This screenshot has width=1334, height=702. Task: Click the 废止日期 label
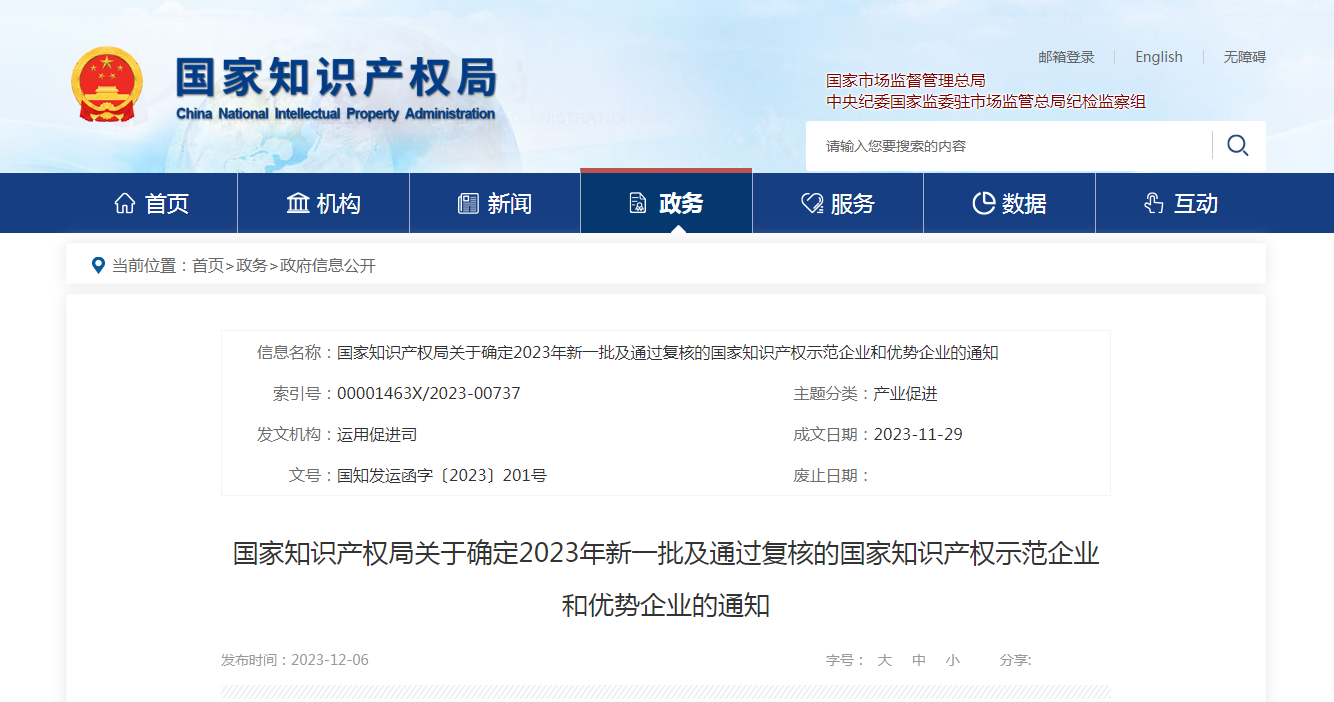(833, 475)
